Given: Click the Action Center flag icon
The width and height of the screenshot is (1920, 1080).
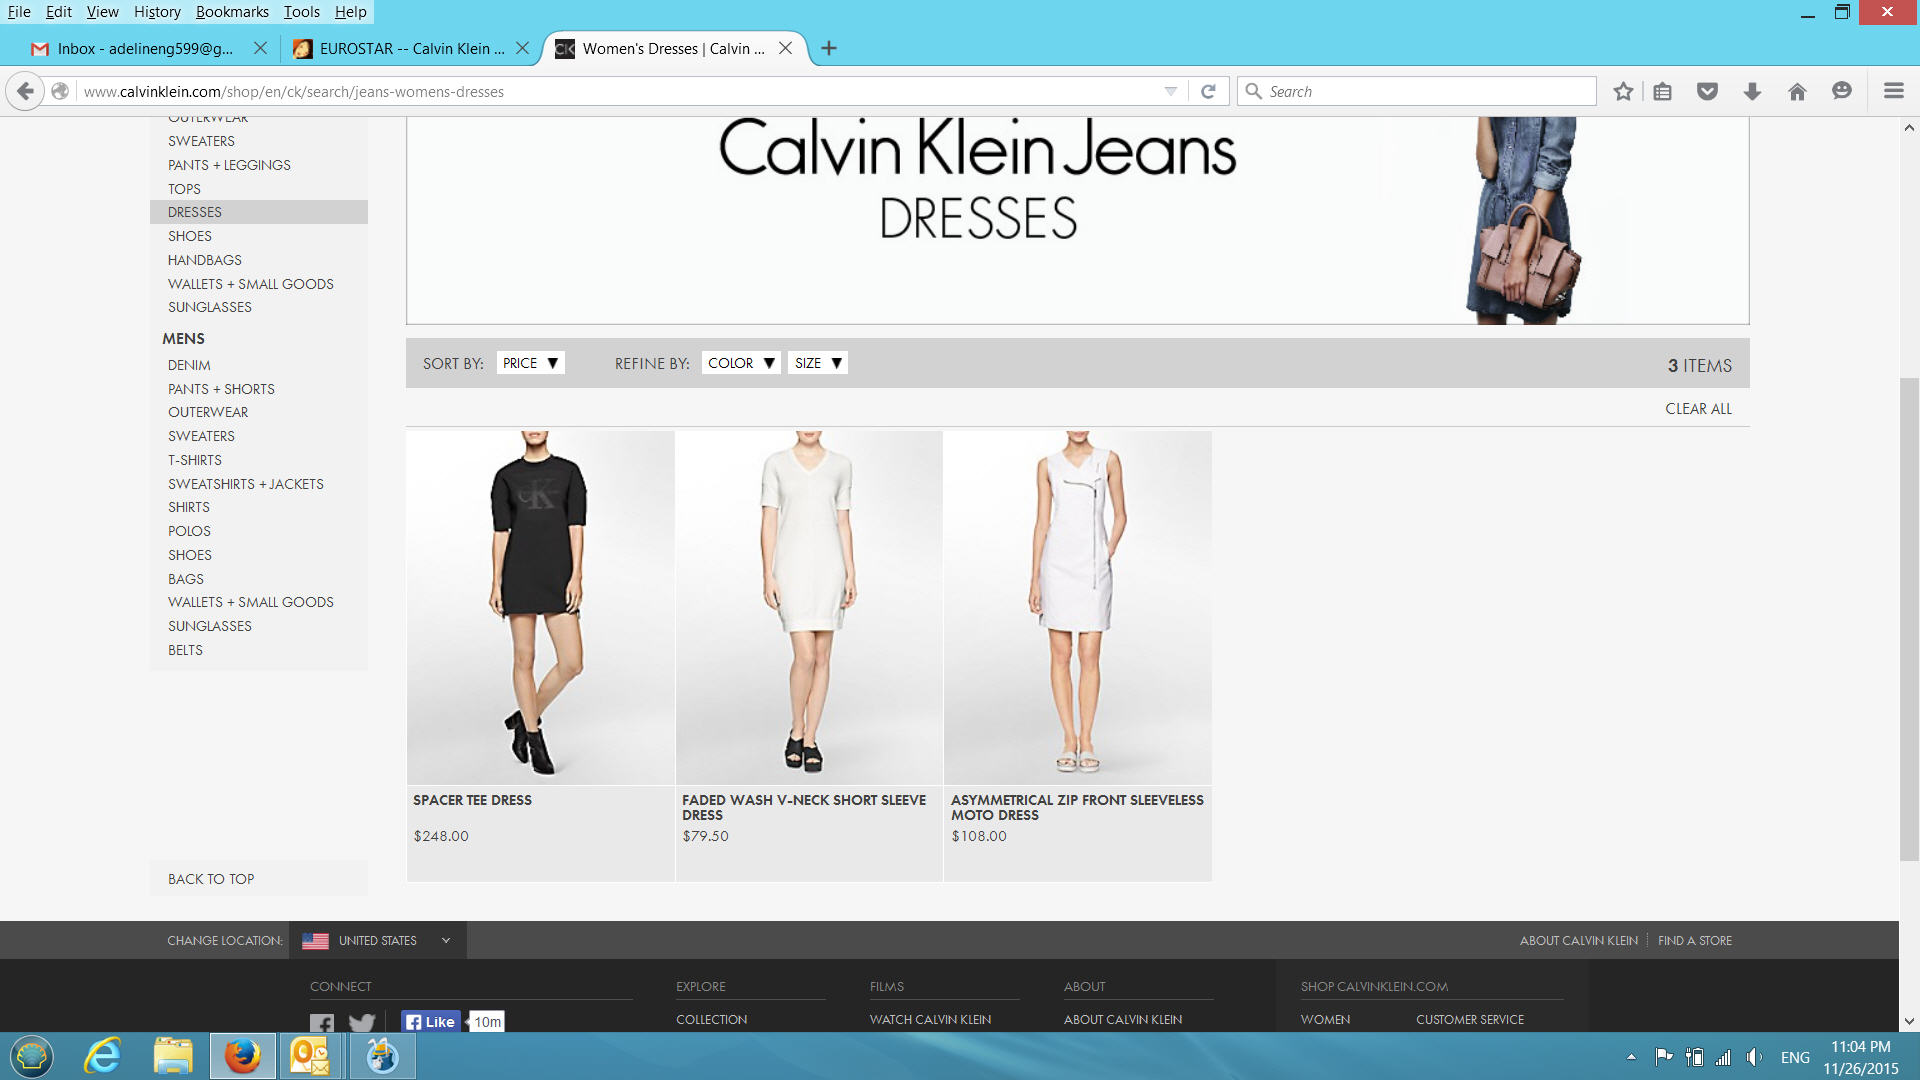Looking at the screenshot, I should (x=1664, y=1057).
